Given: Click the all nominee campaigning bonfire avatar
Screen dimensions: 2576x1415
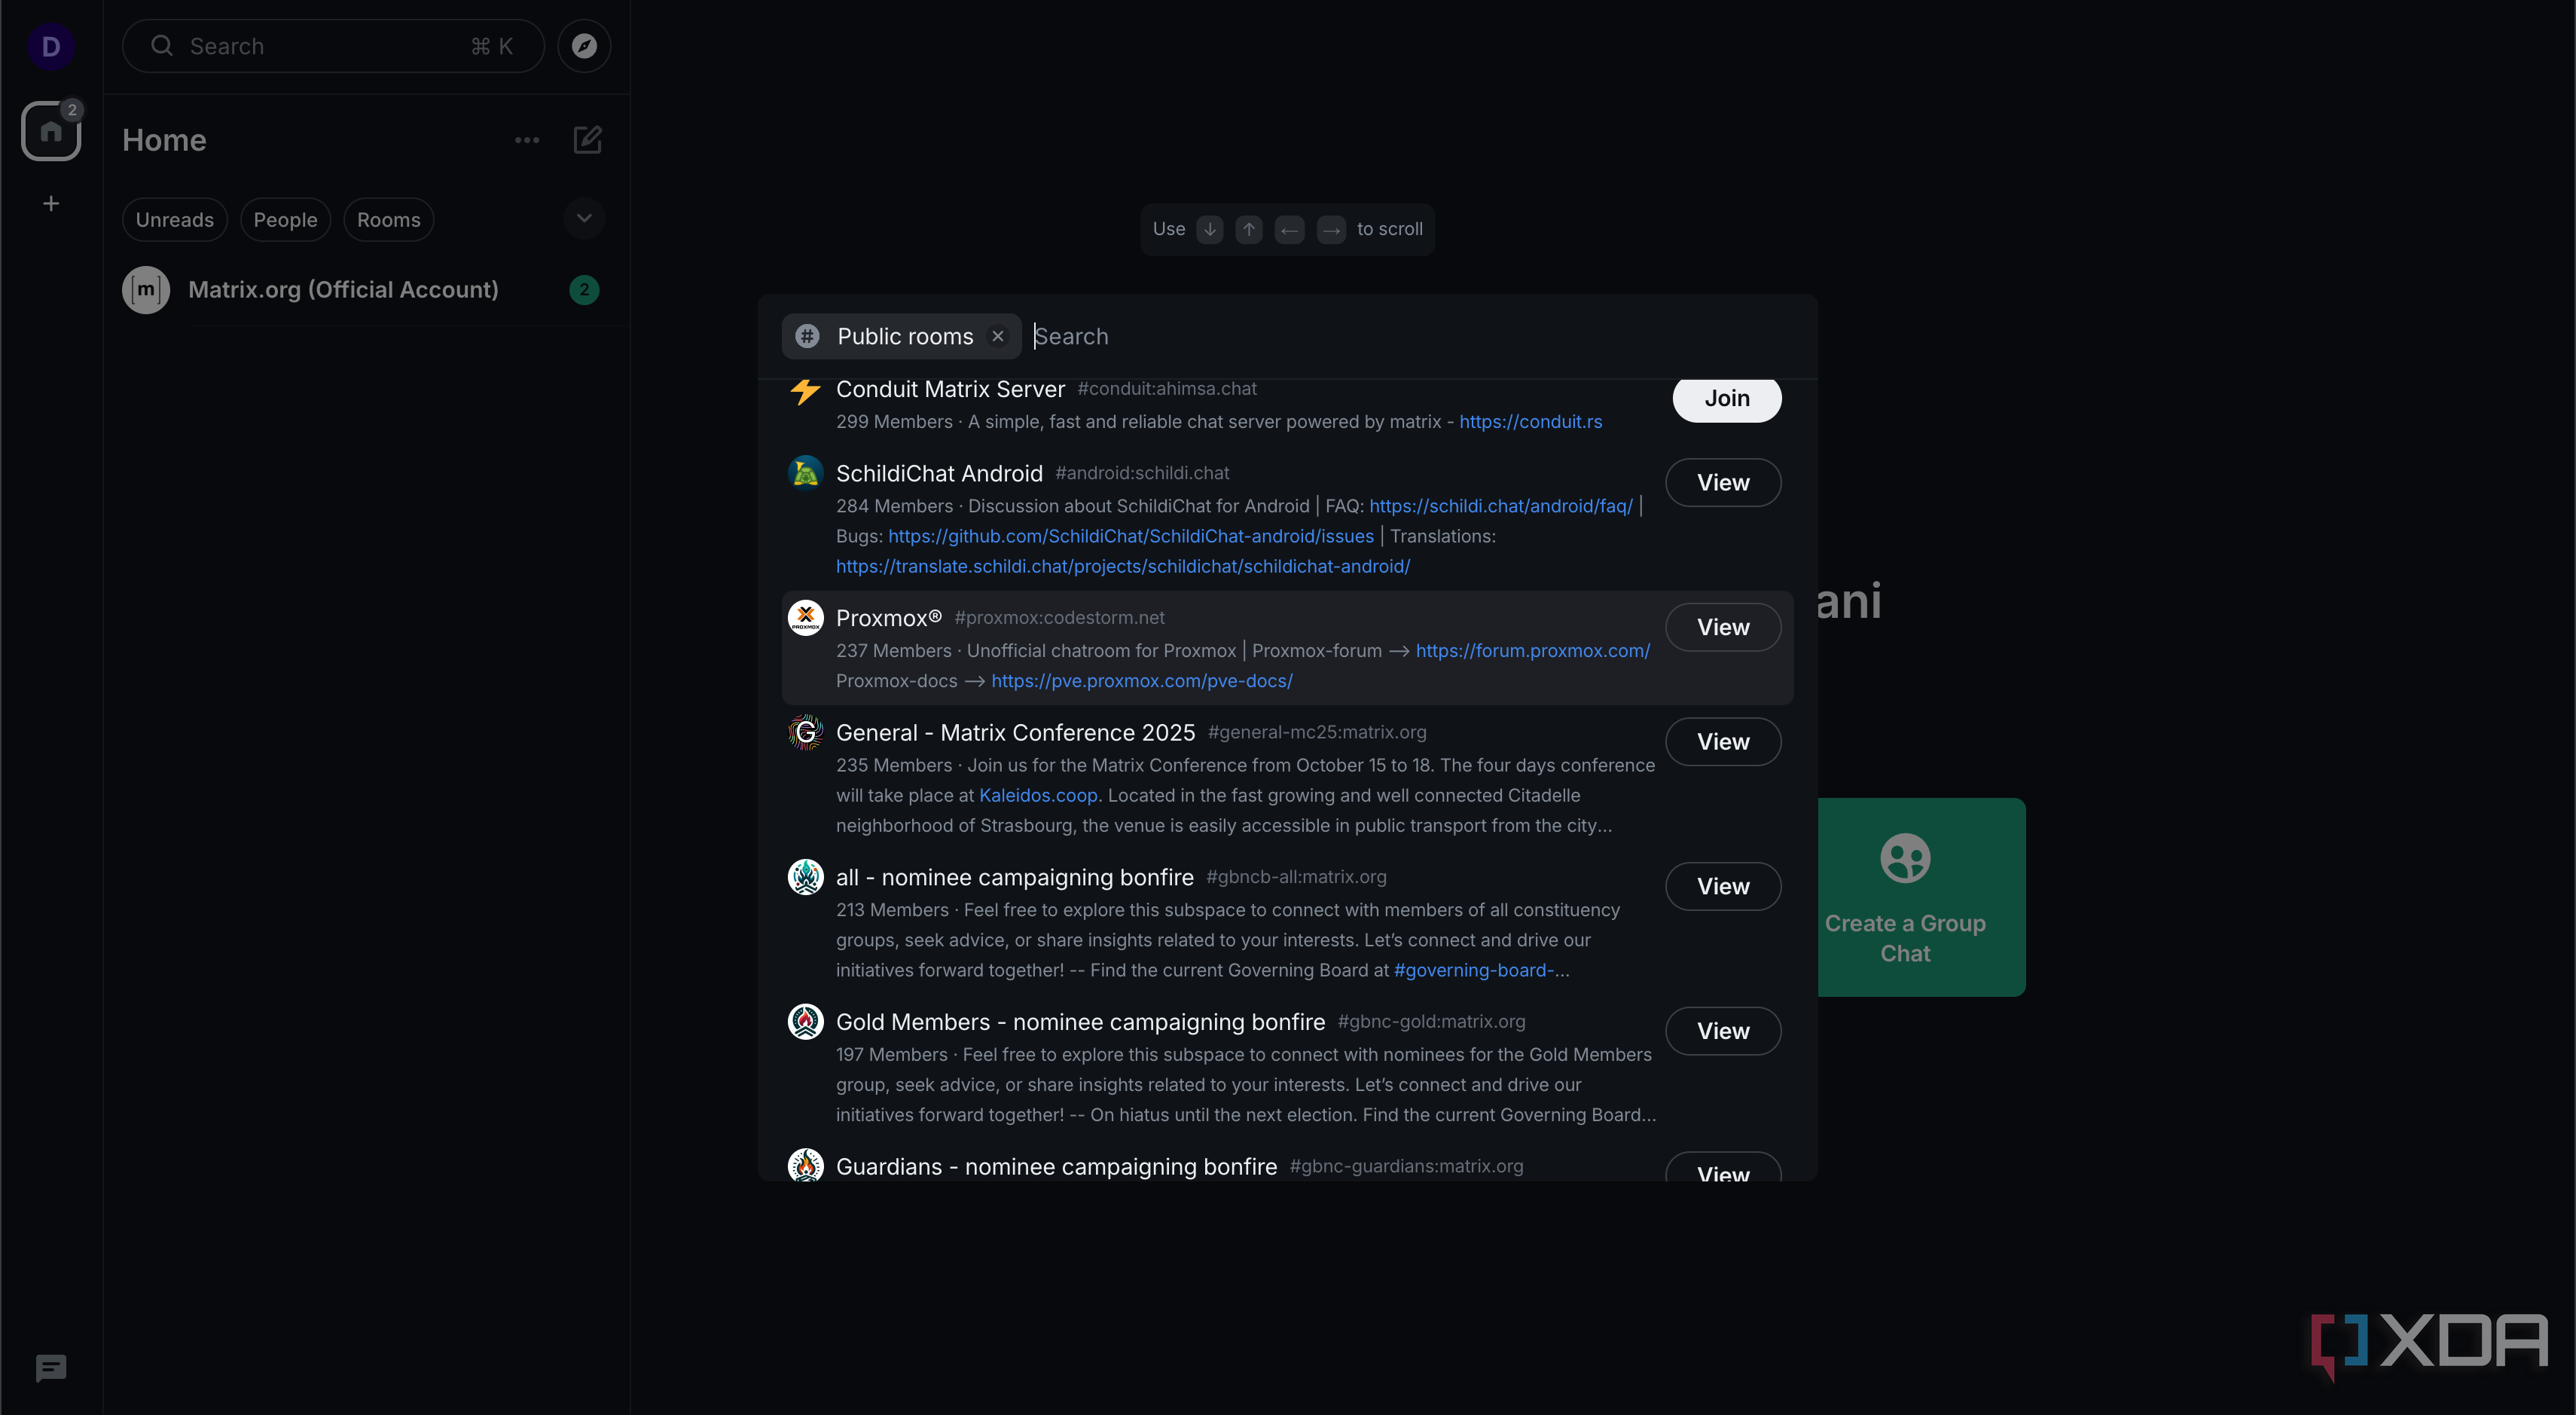Looking at the screenshot, I should pyautogui.click(x=805, y=877).
